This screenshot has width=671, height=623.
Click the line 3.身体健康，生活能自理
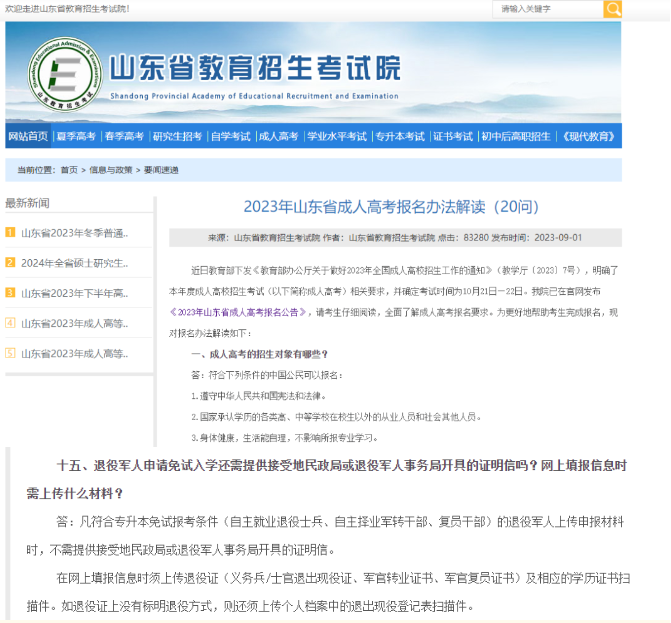pyautogui.click(x=285, y=438)
